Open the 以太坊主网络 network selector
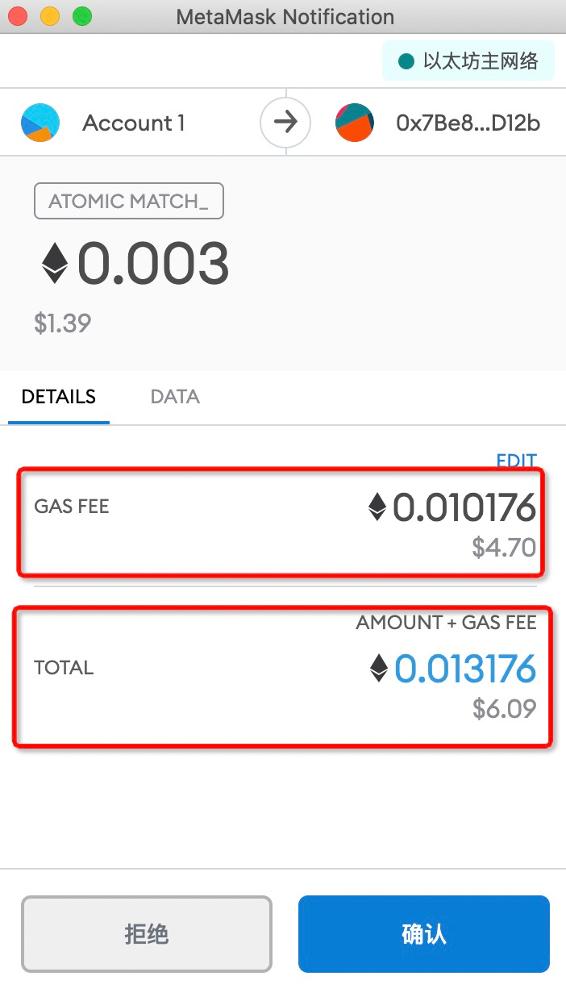The width and height of the screenshot is (566, 998). (468, 61)
